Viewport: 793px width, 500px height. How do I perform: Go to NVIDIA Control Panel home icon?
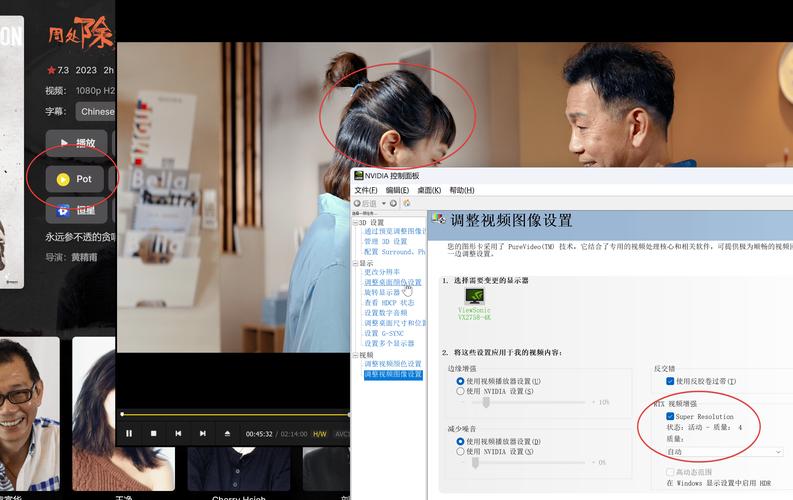407,203
